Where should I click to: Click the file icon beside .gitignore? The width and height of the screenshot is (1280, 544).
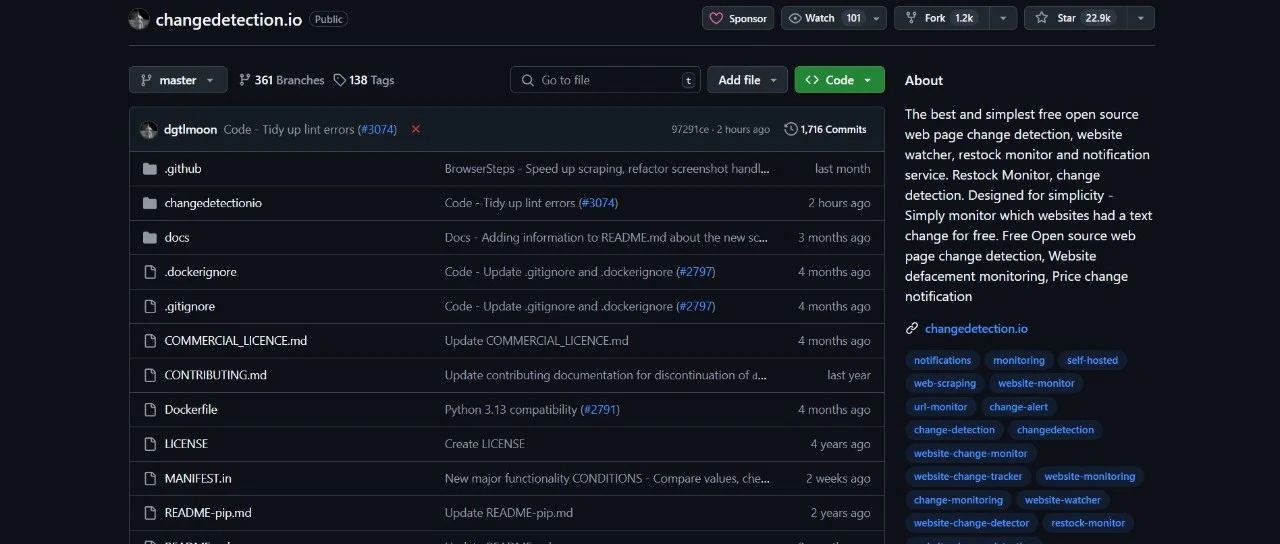[149, 307]
